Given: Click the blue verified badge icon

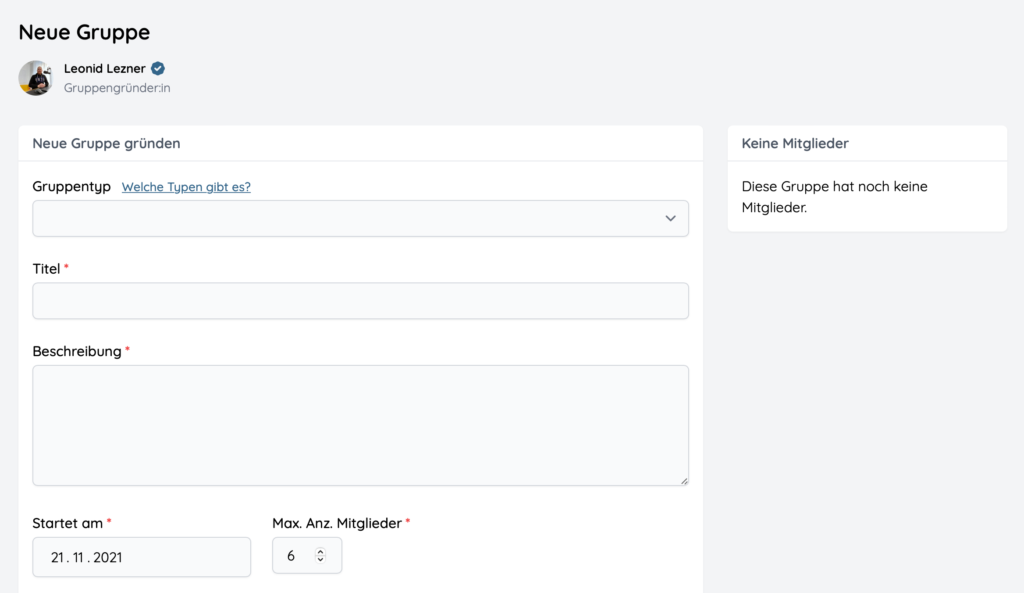Looking at the screenshot, I should click(x=157, y=68).
